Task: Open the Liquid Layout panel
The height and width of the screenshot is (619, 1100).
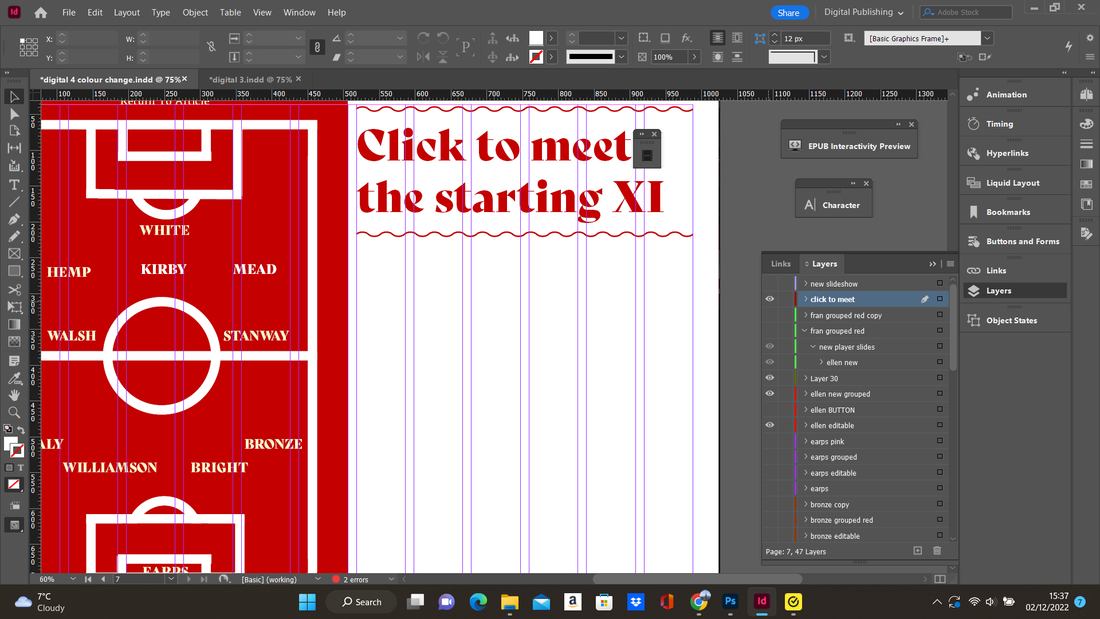Action: [1014, 183]
